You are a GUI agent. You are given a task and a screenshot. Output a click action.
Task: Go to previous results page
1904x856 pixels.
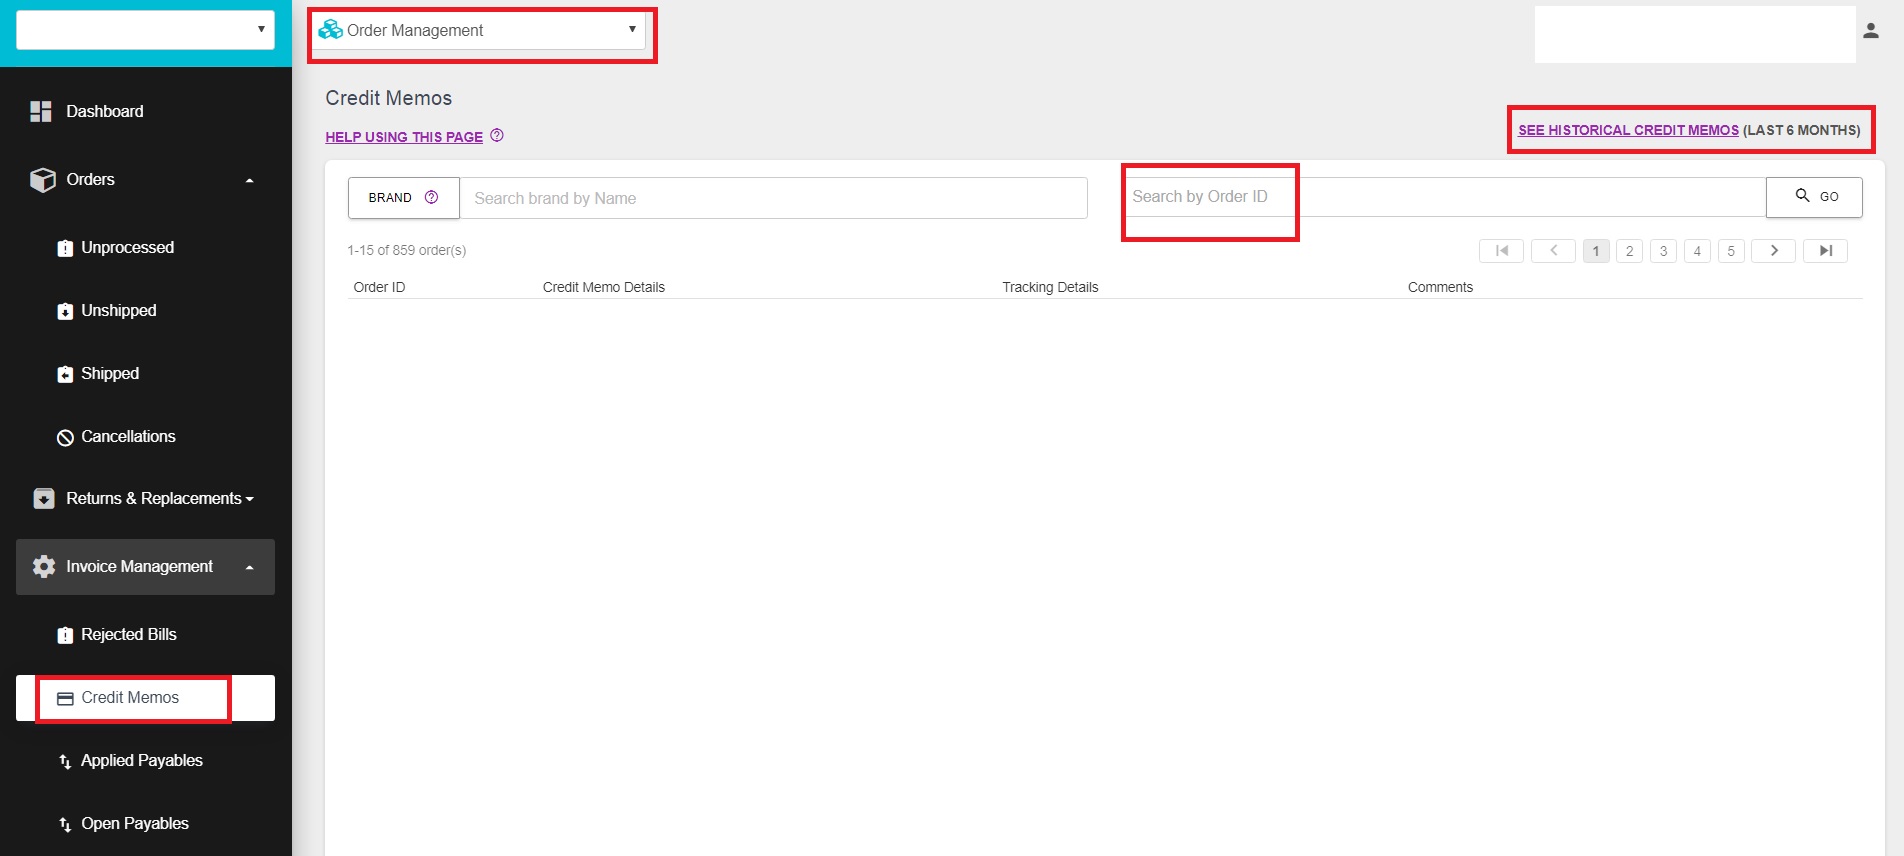[1553, 251]
